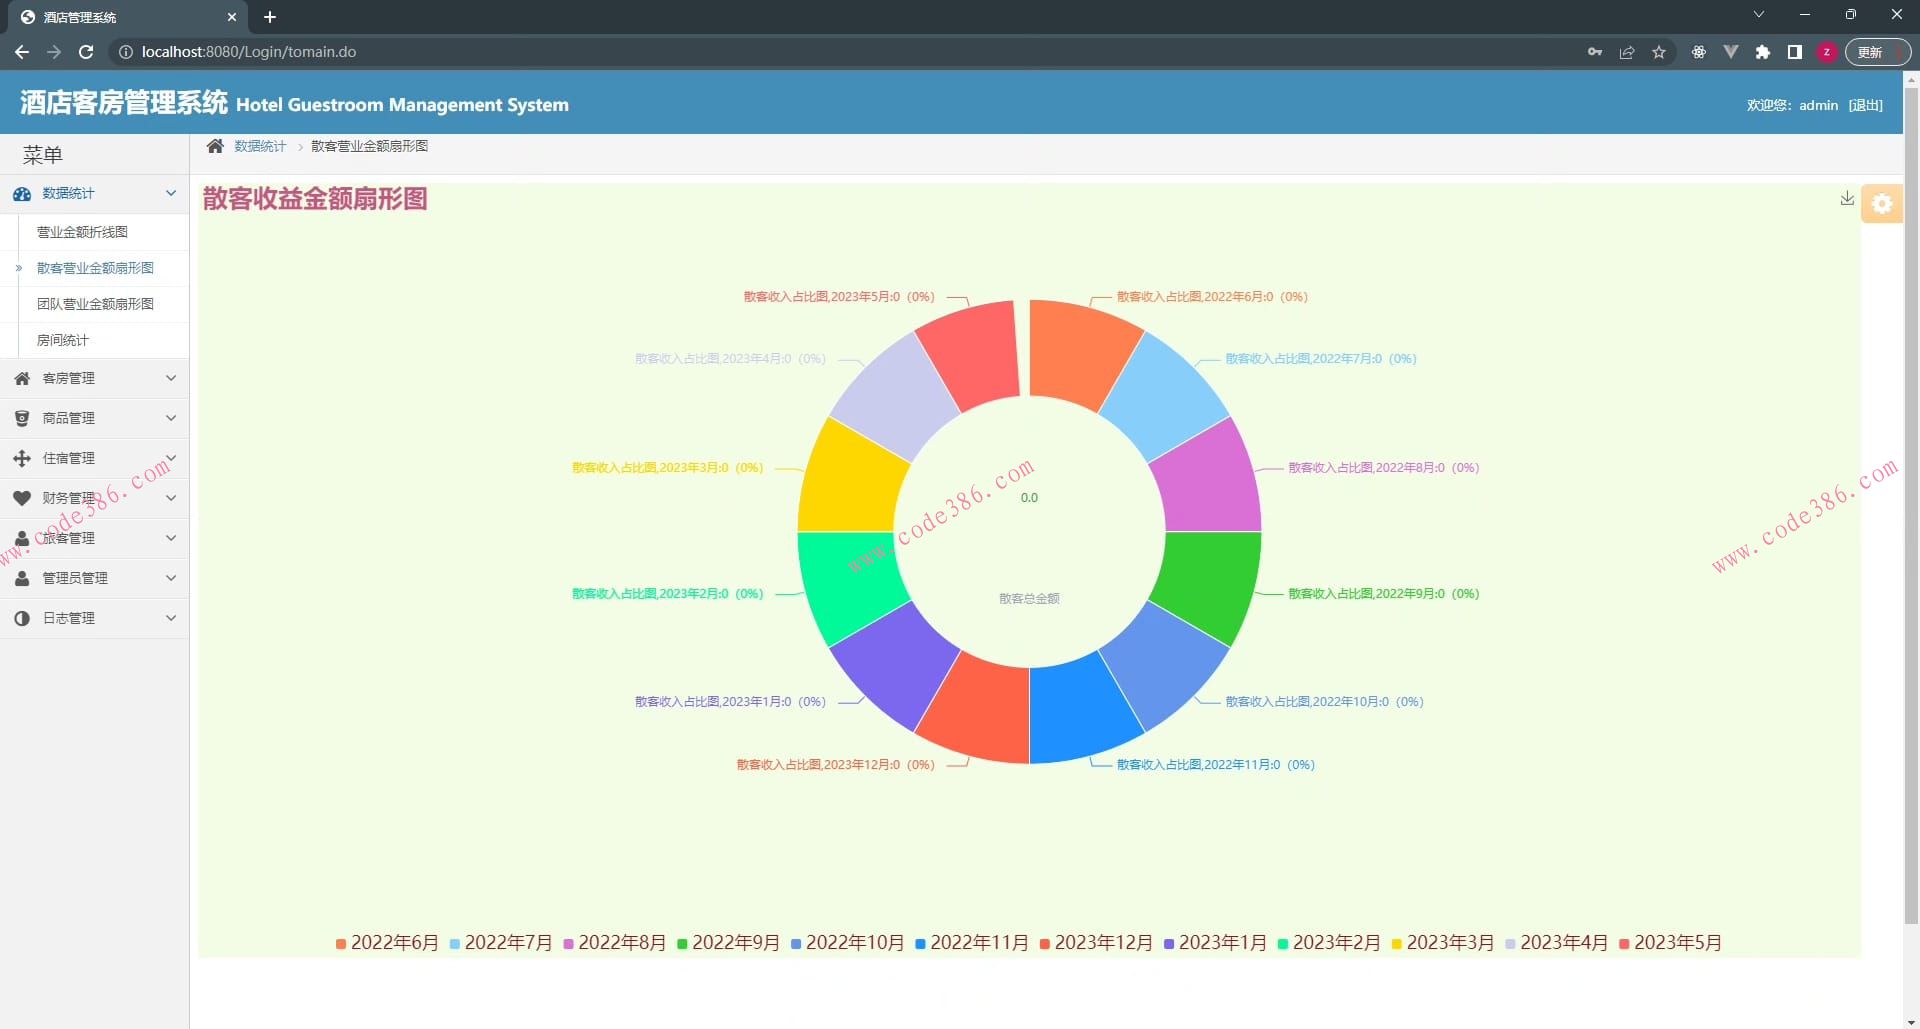Reload the page using the refresh icon
This screenshot has height=1029, width=1920.
(86, 52)
